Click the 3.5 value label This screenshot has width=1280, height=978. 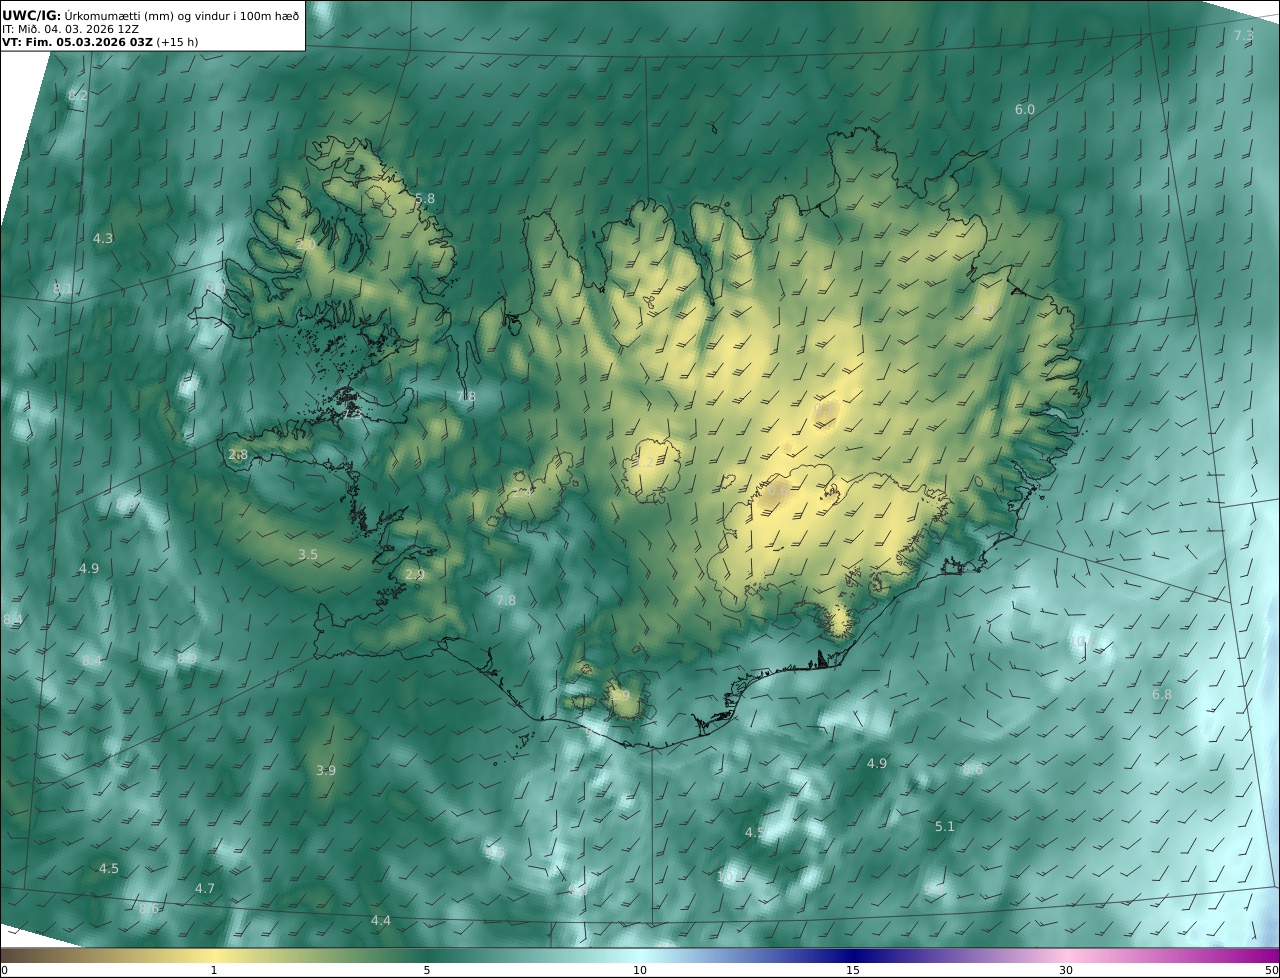pos(308,554)
